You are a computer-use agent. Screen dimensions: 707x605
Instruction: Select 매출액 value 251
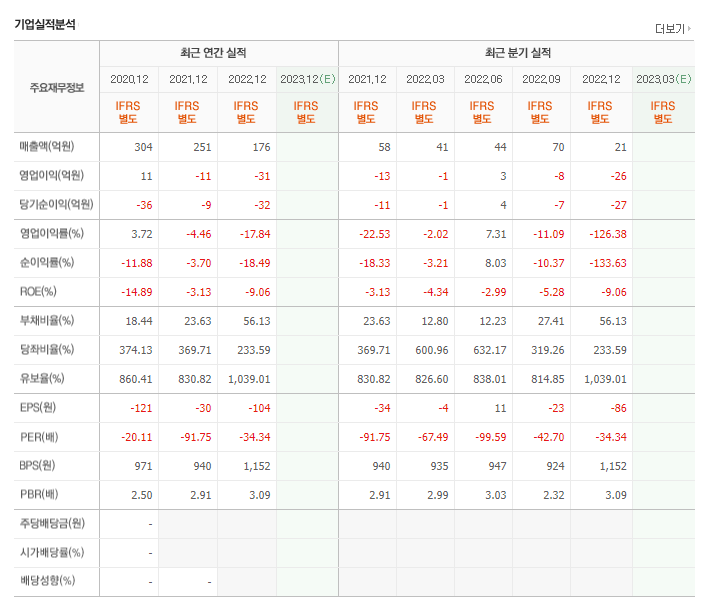coord(202,147)
